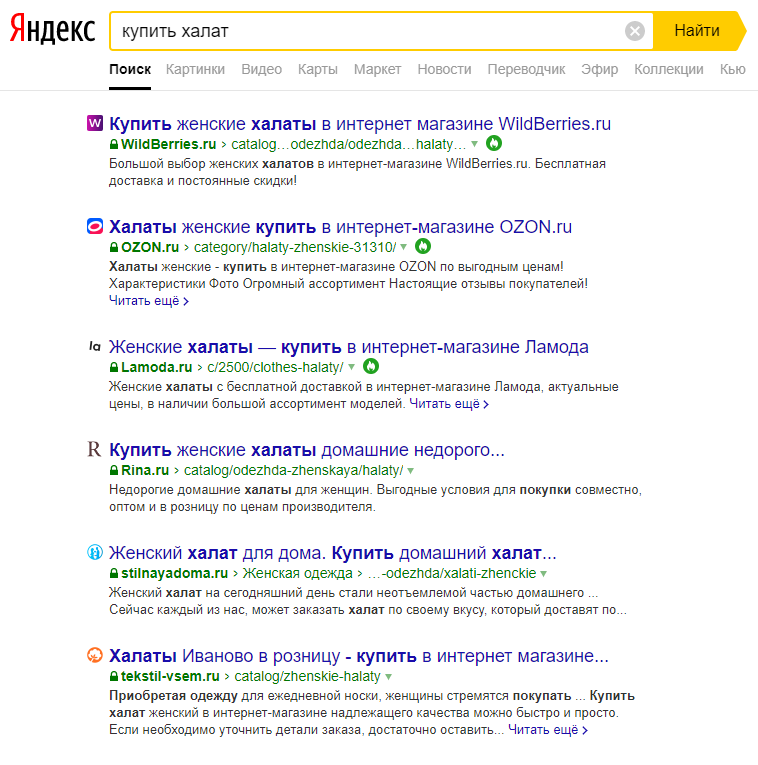Viewport: 758px width, 765px height.
Task: Open 'Женские халаты — купить' Ламода result title
Action: 349,347
